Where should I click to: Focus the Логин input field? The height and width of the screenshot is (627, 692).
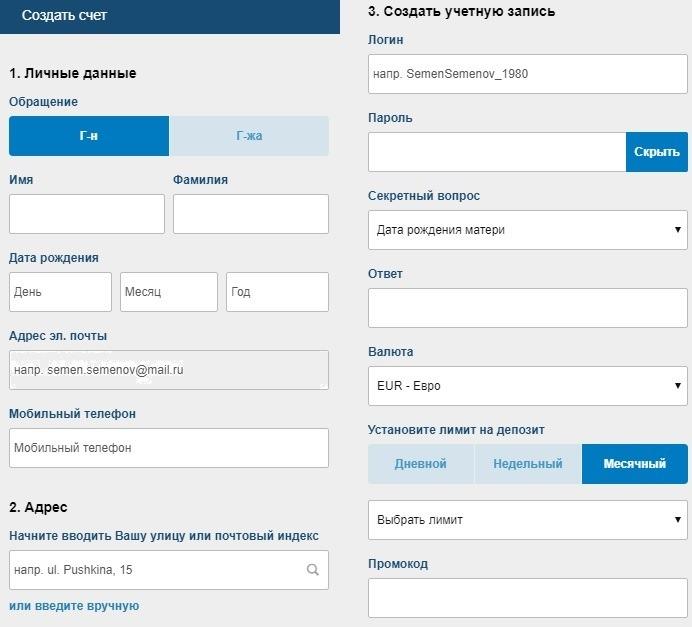tap(527, 74)
